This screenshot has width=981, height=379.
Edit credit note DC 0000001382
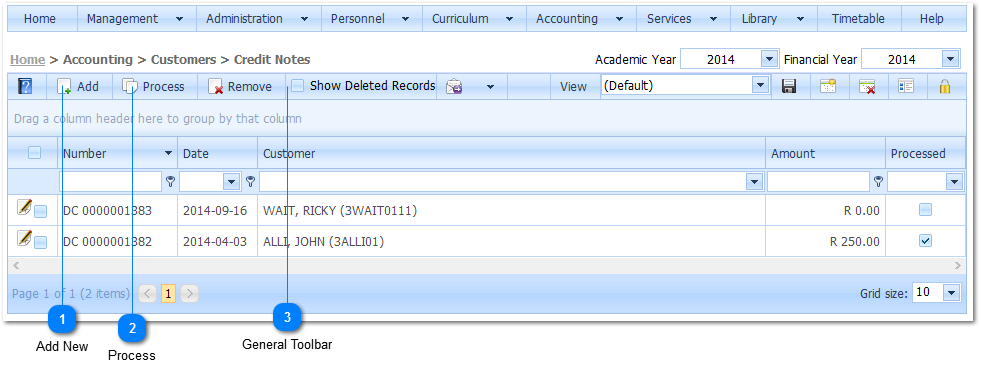coord(24,238)
